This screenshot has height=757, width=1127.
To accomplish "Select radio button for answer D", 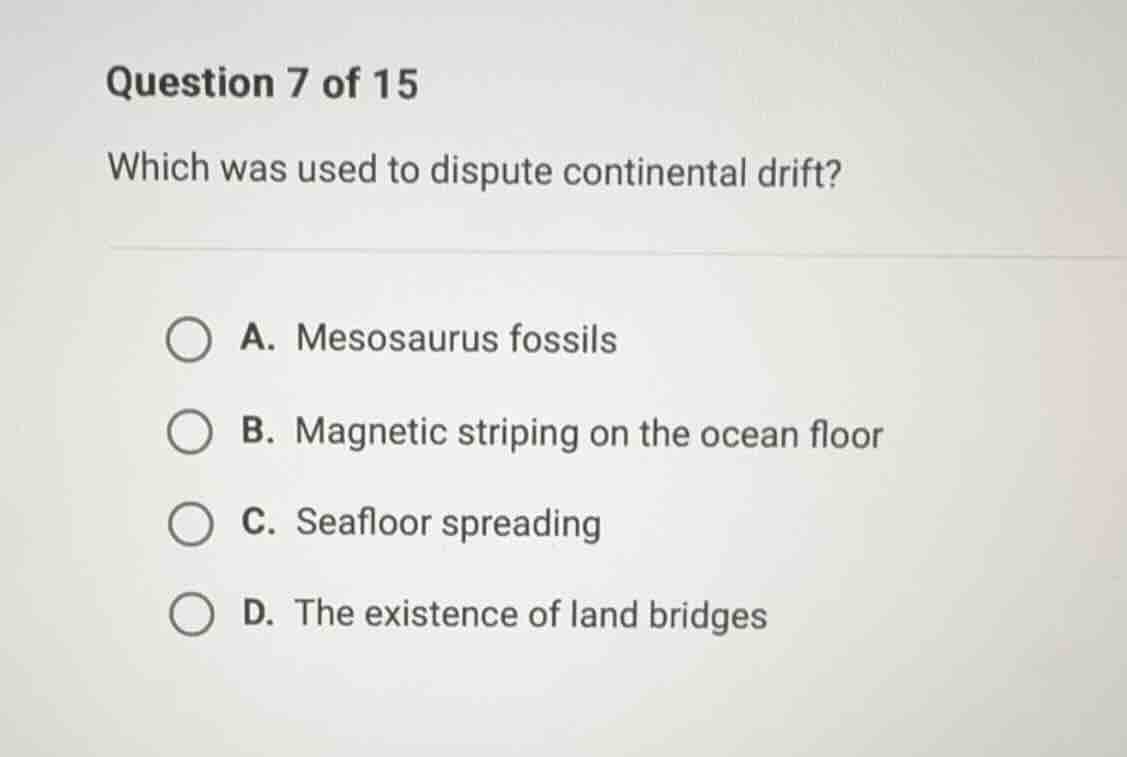I will (x=191, y=614).
